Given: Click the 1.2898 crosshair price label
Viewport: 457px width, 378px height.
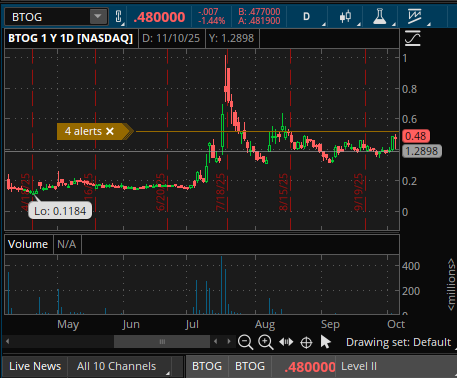Looking at the screenshot, I should pyautogui.click(x=422, y=151).
